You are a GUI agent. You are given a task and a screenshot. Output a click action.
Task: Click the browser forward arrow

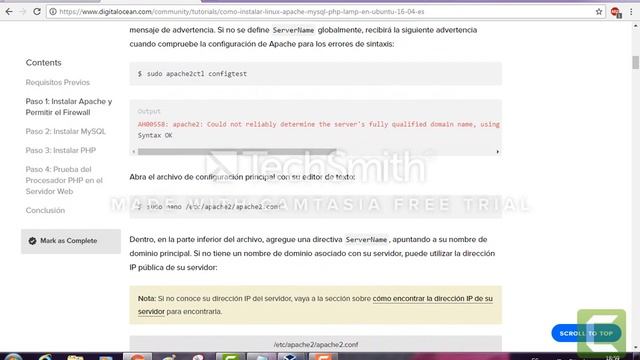(x=23, y=12)
